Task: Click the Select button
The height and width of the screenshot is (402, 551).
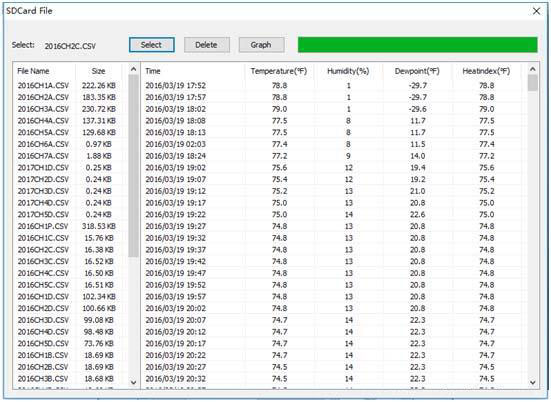Action: [151, 45]
